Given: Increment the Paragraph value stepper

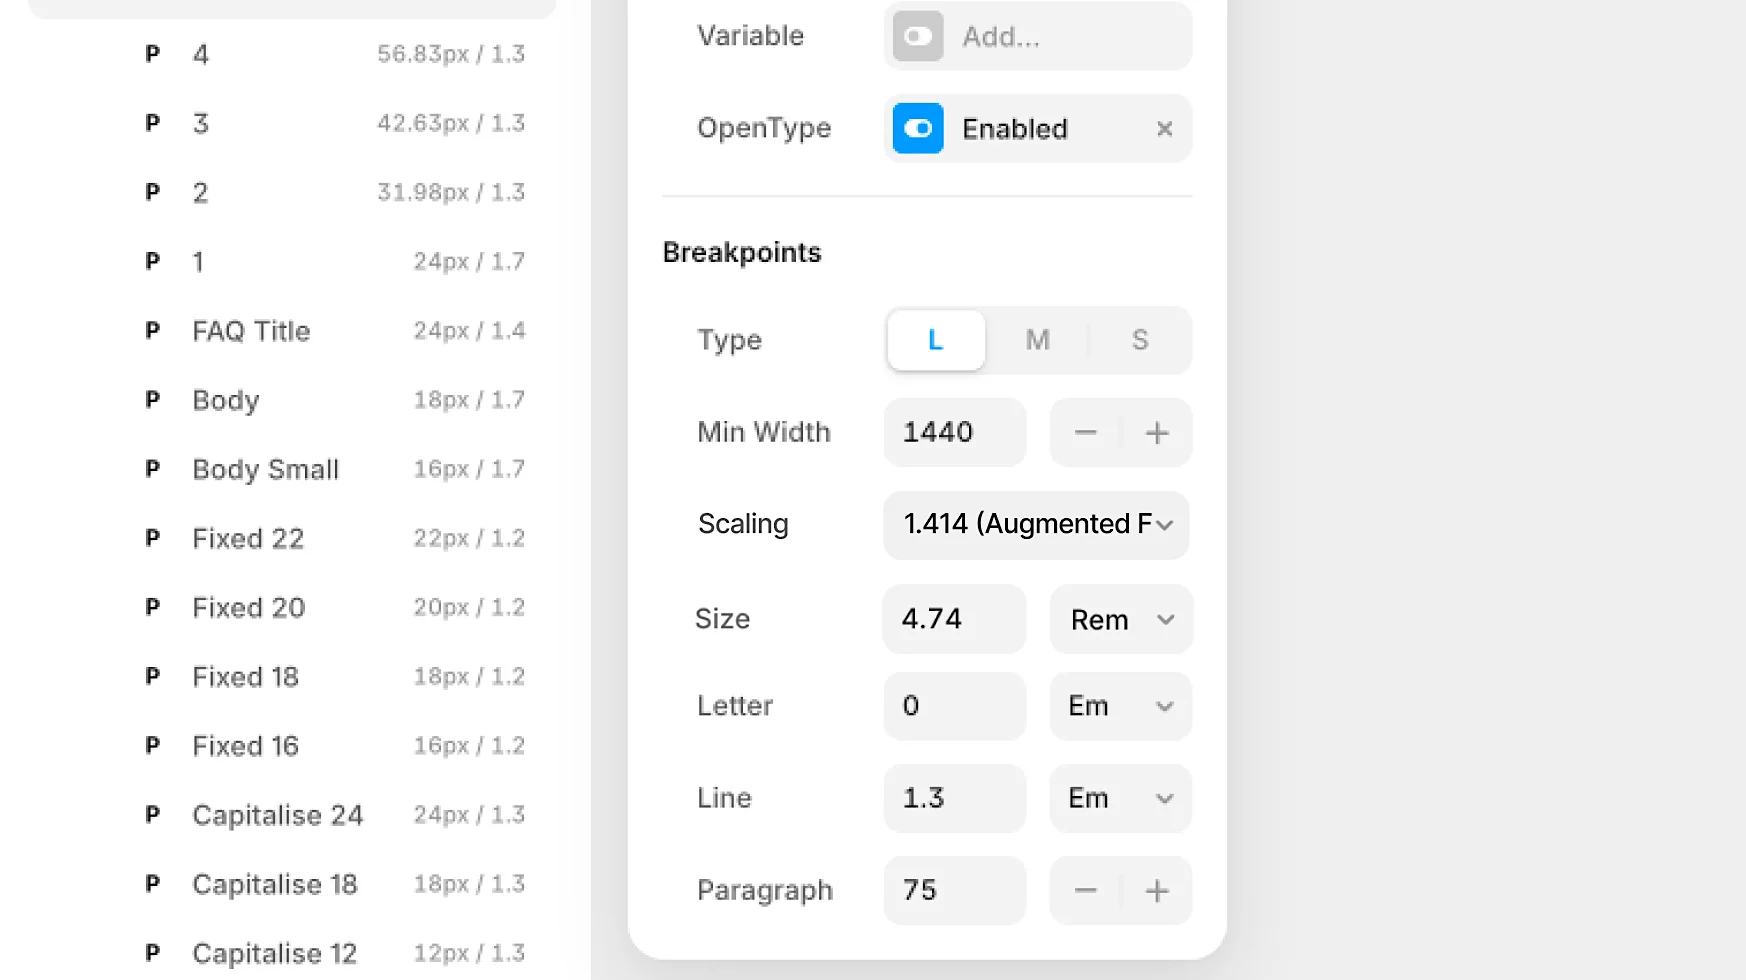Looking at the screenshot, I should click(x=1157, y=890).
